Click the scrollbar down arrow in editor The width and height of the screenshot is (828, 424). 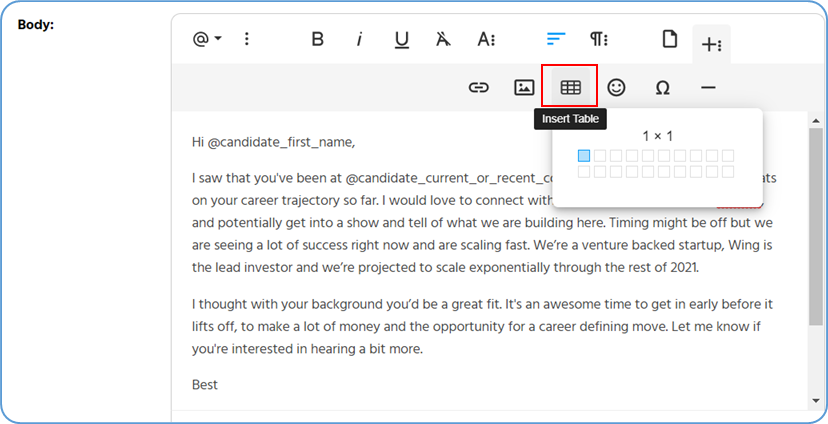(816, 402)
